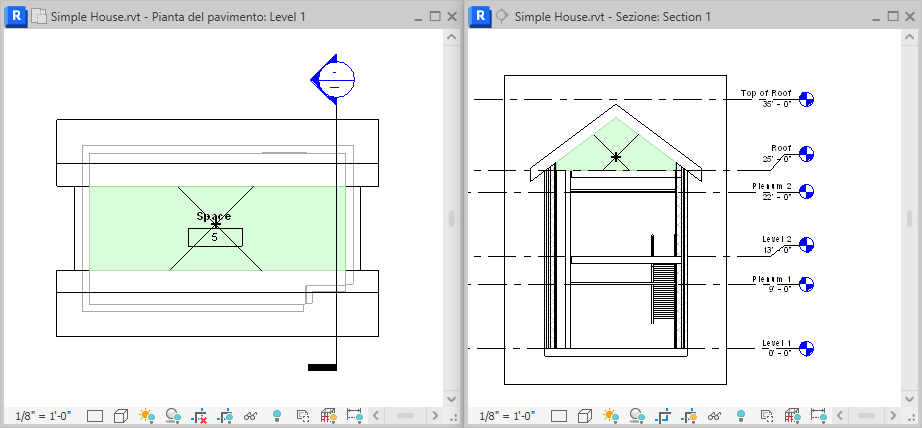The height and width of the screenshot is (428, 922).
Task: Select Plenum 2 level head symbol
Action: (x=806, y=191)
